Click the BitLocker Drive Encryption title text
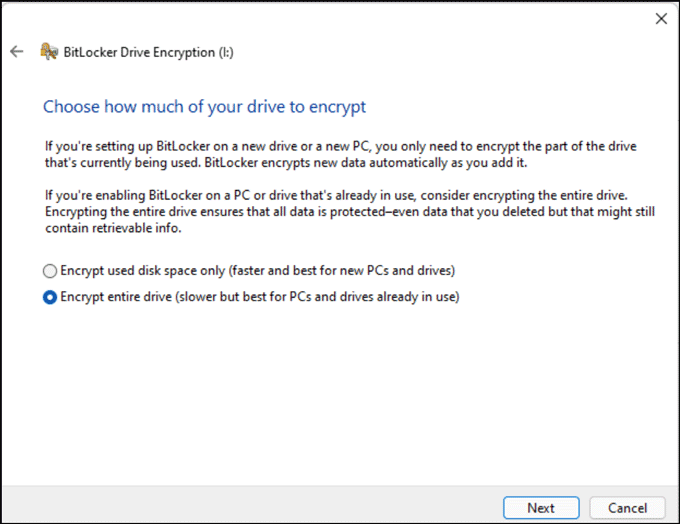 coord(130,51)
